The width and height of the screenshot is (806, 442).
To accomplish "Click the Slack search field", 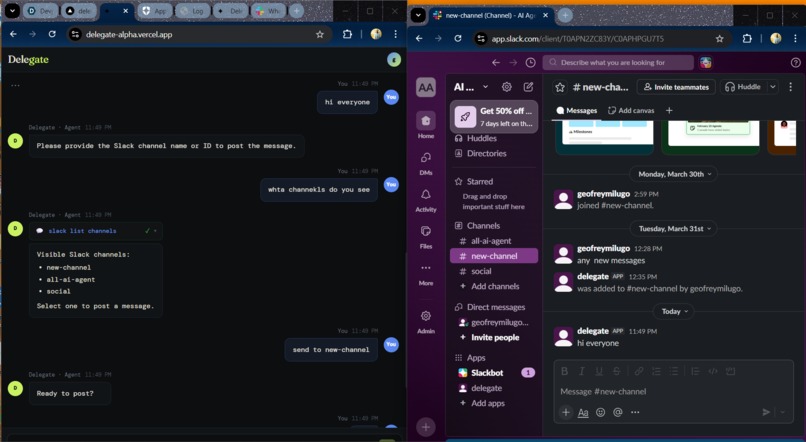I will click(x=618, y=63).
